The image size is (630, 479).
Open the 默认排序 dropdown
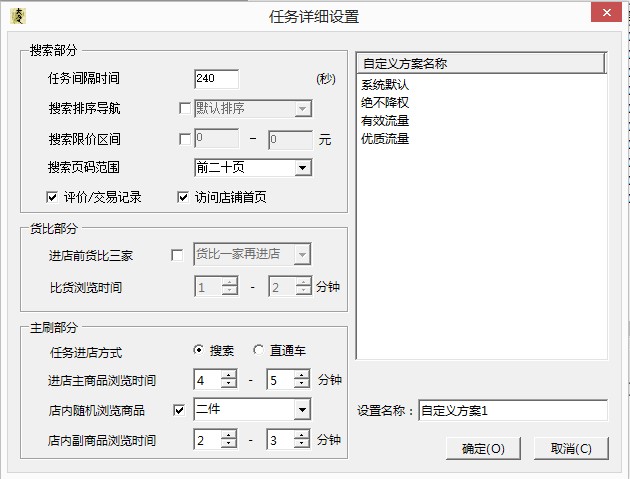click(303, 108)
